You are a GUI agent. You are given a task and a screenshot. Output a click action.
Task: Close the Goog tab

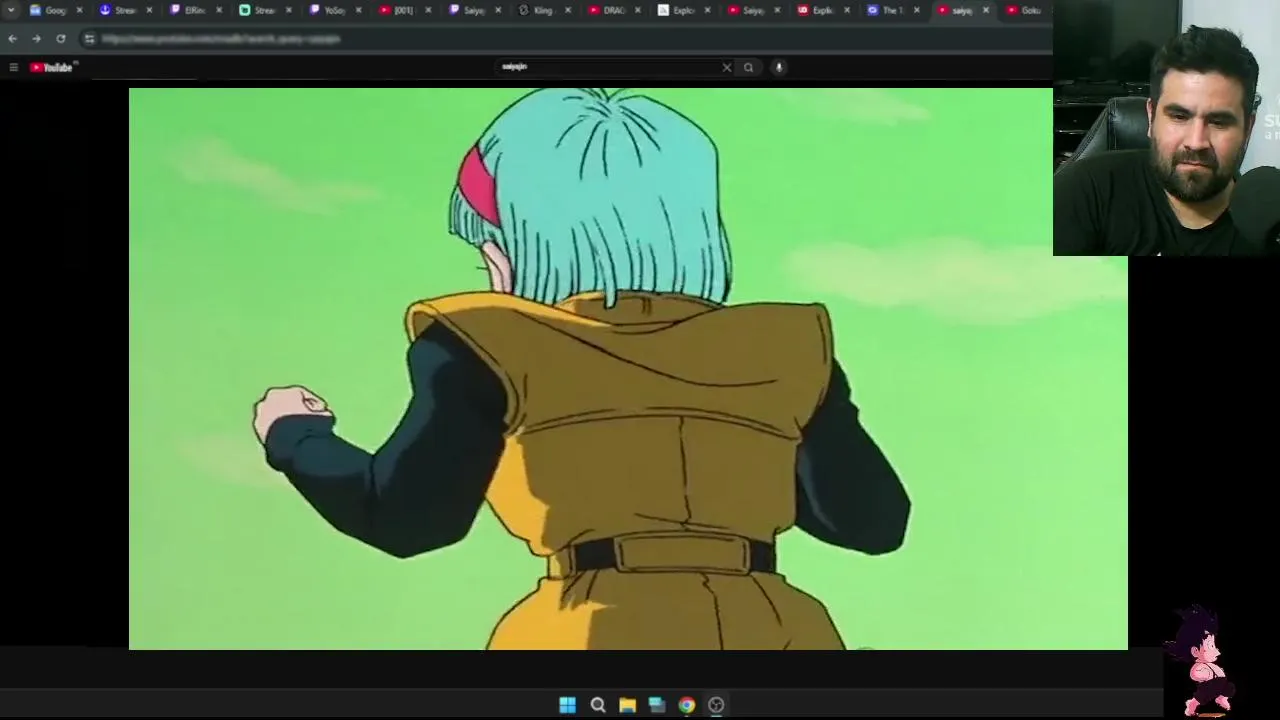coord(79,10)
